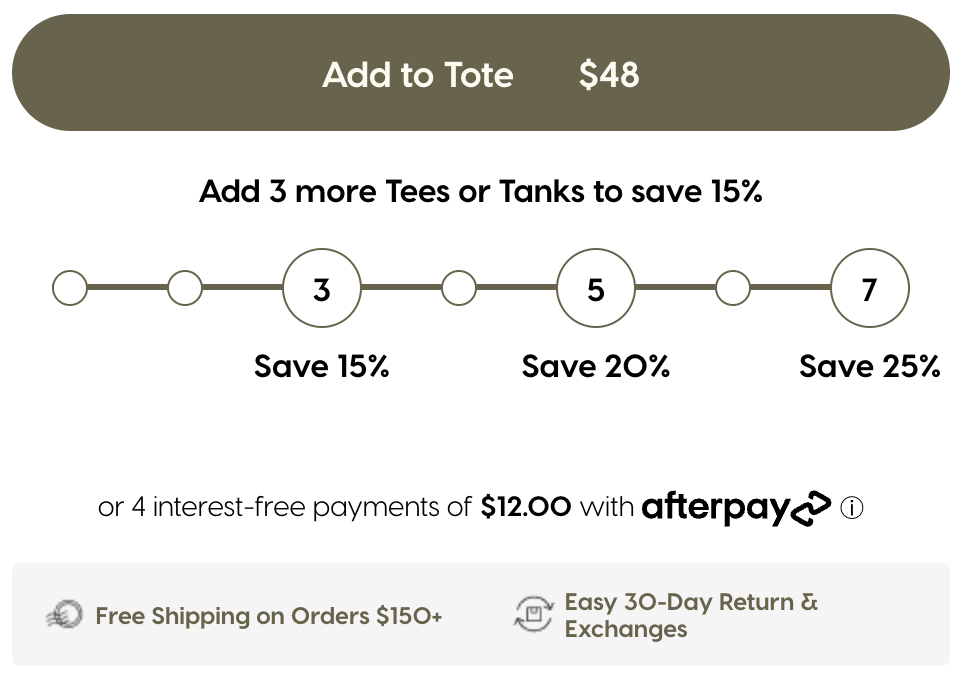Click Easy 30-Day Return & Exchanges text

pyautogui.click(x=691, y=615)
